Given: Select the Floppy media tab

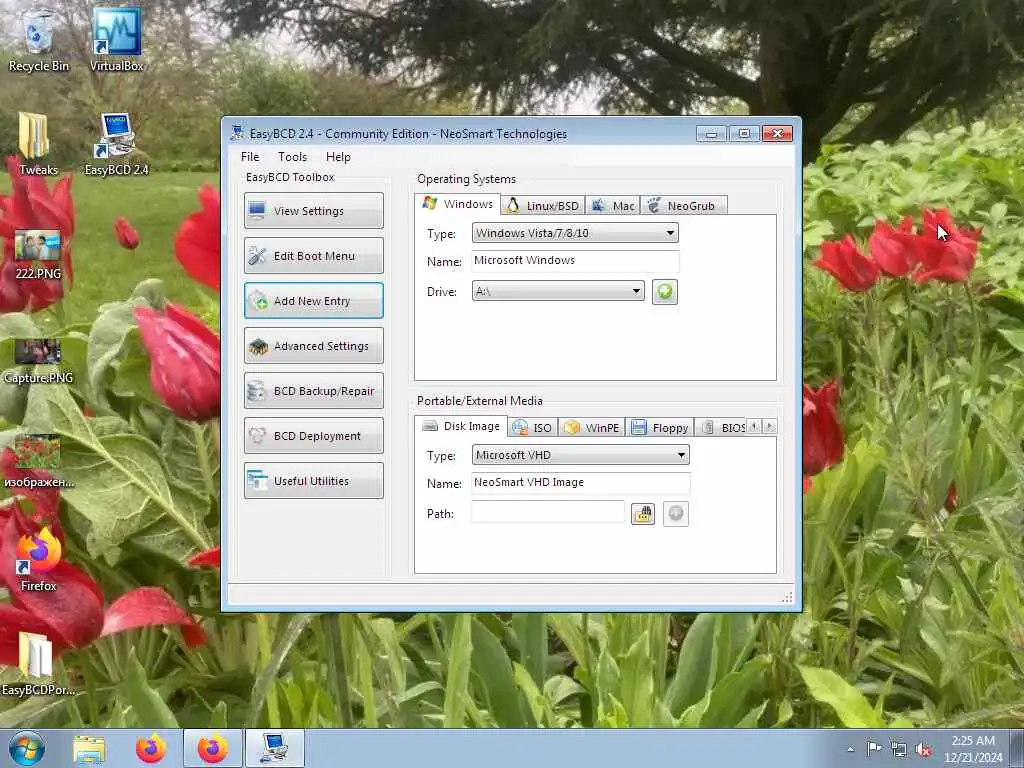Looking at the screenshot, I should click(x=660, y=428).
